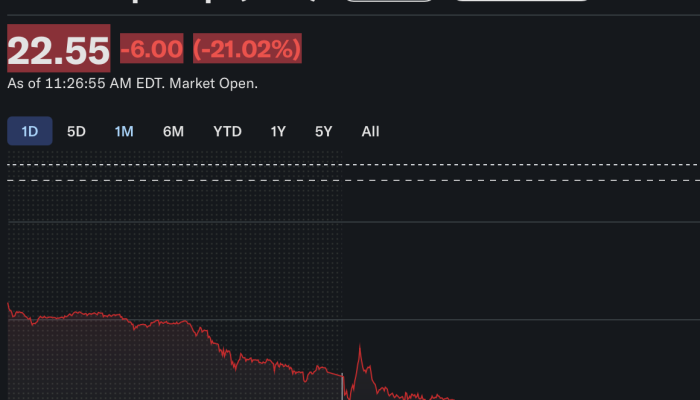Click the start of the red price line
The width and height of the screenshot is (700, 400).
tap(9, 304)
